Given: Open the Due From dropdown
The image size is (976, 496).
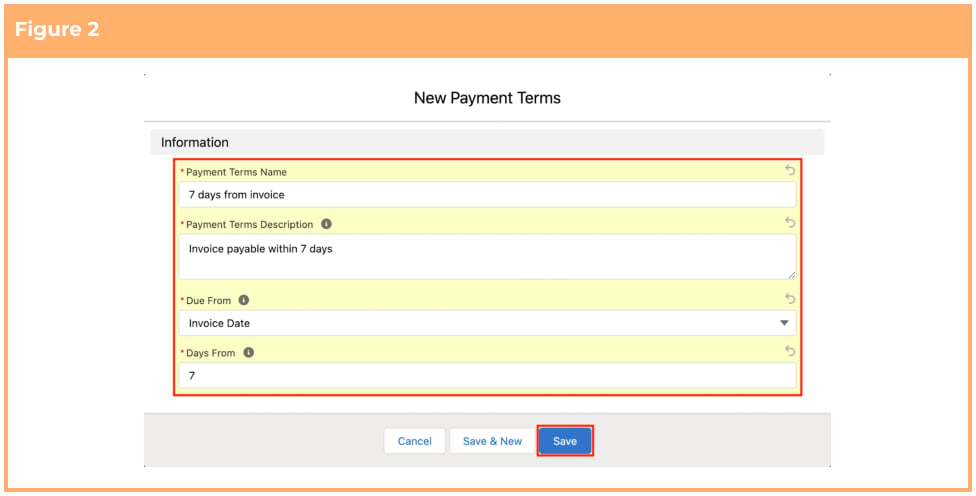Looking at the screenshot, I should coord(487,323).
